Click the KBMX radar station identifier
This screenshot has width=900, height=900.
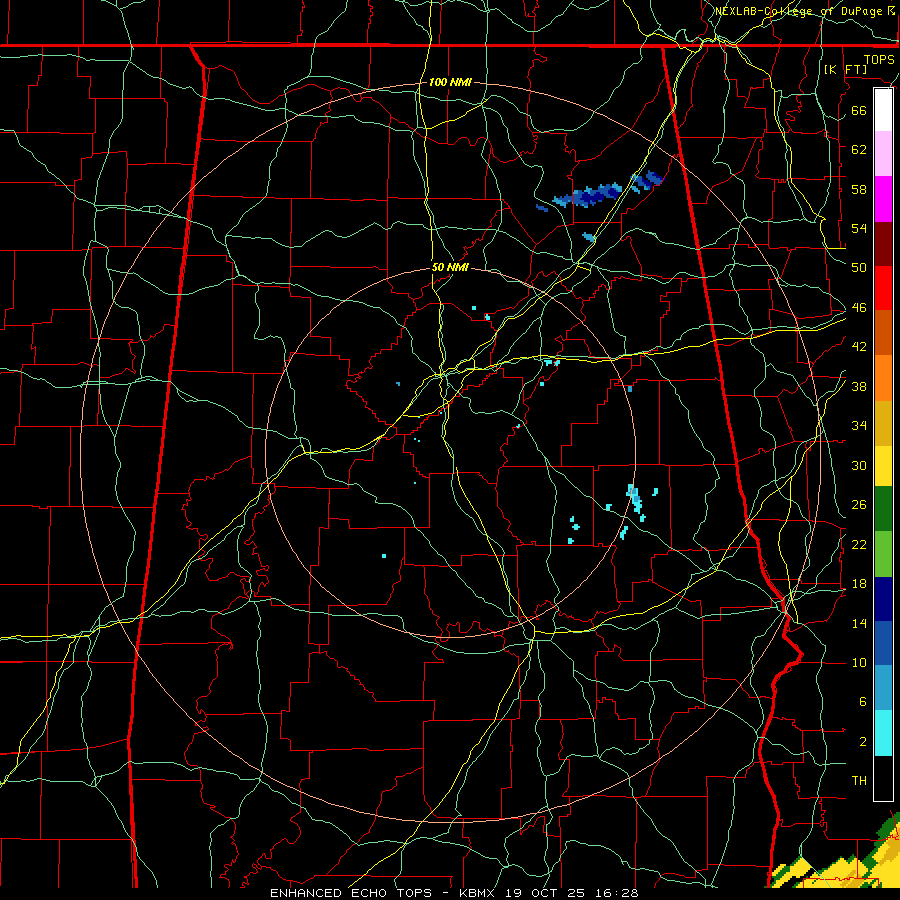click(479, 893)
